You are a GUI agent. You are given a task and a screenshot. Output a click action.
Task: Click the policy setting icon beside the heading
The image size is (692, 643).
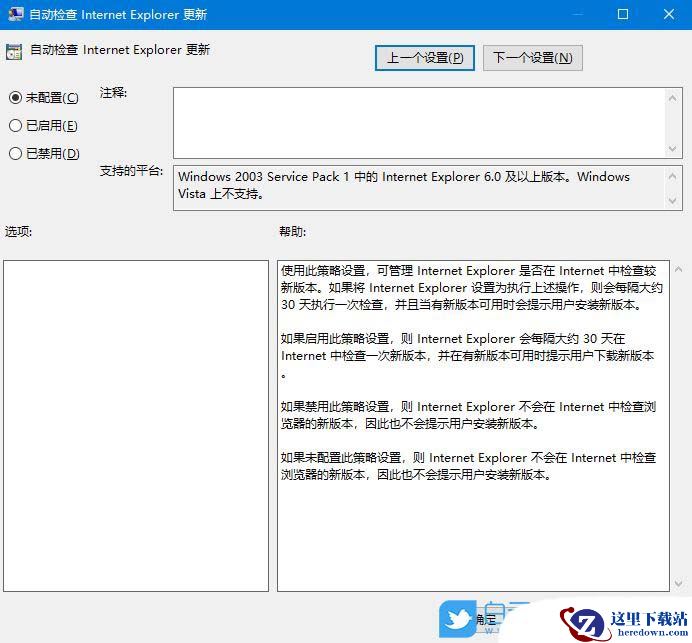point(14,52)
